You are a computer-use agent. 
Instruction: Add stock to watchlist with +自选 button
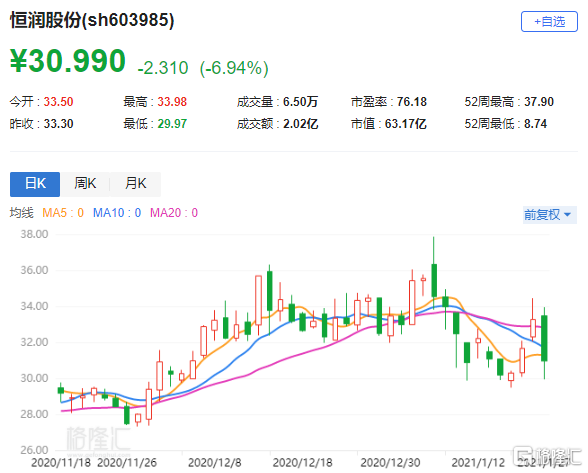[x=549, y=22]
